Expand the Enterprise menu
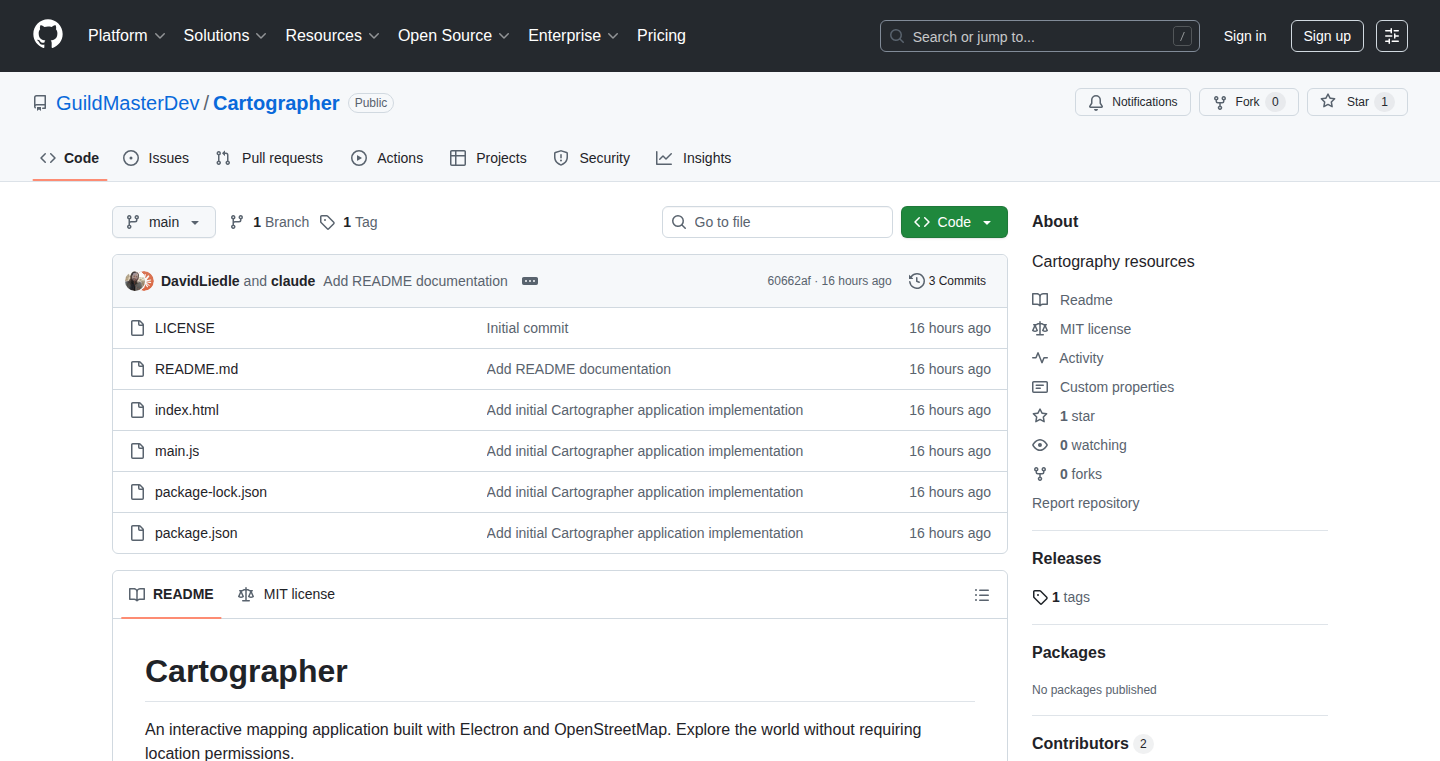This screenshot has width=1440, height=761. 573,36
